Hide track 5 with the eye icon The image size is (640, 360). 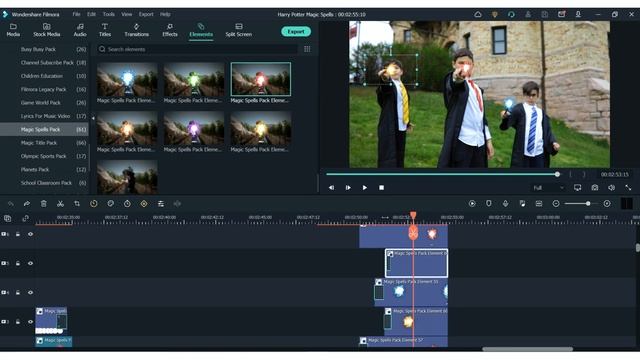click(x=30, y=263)
